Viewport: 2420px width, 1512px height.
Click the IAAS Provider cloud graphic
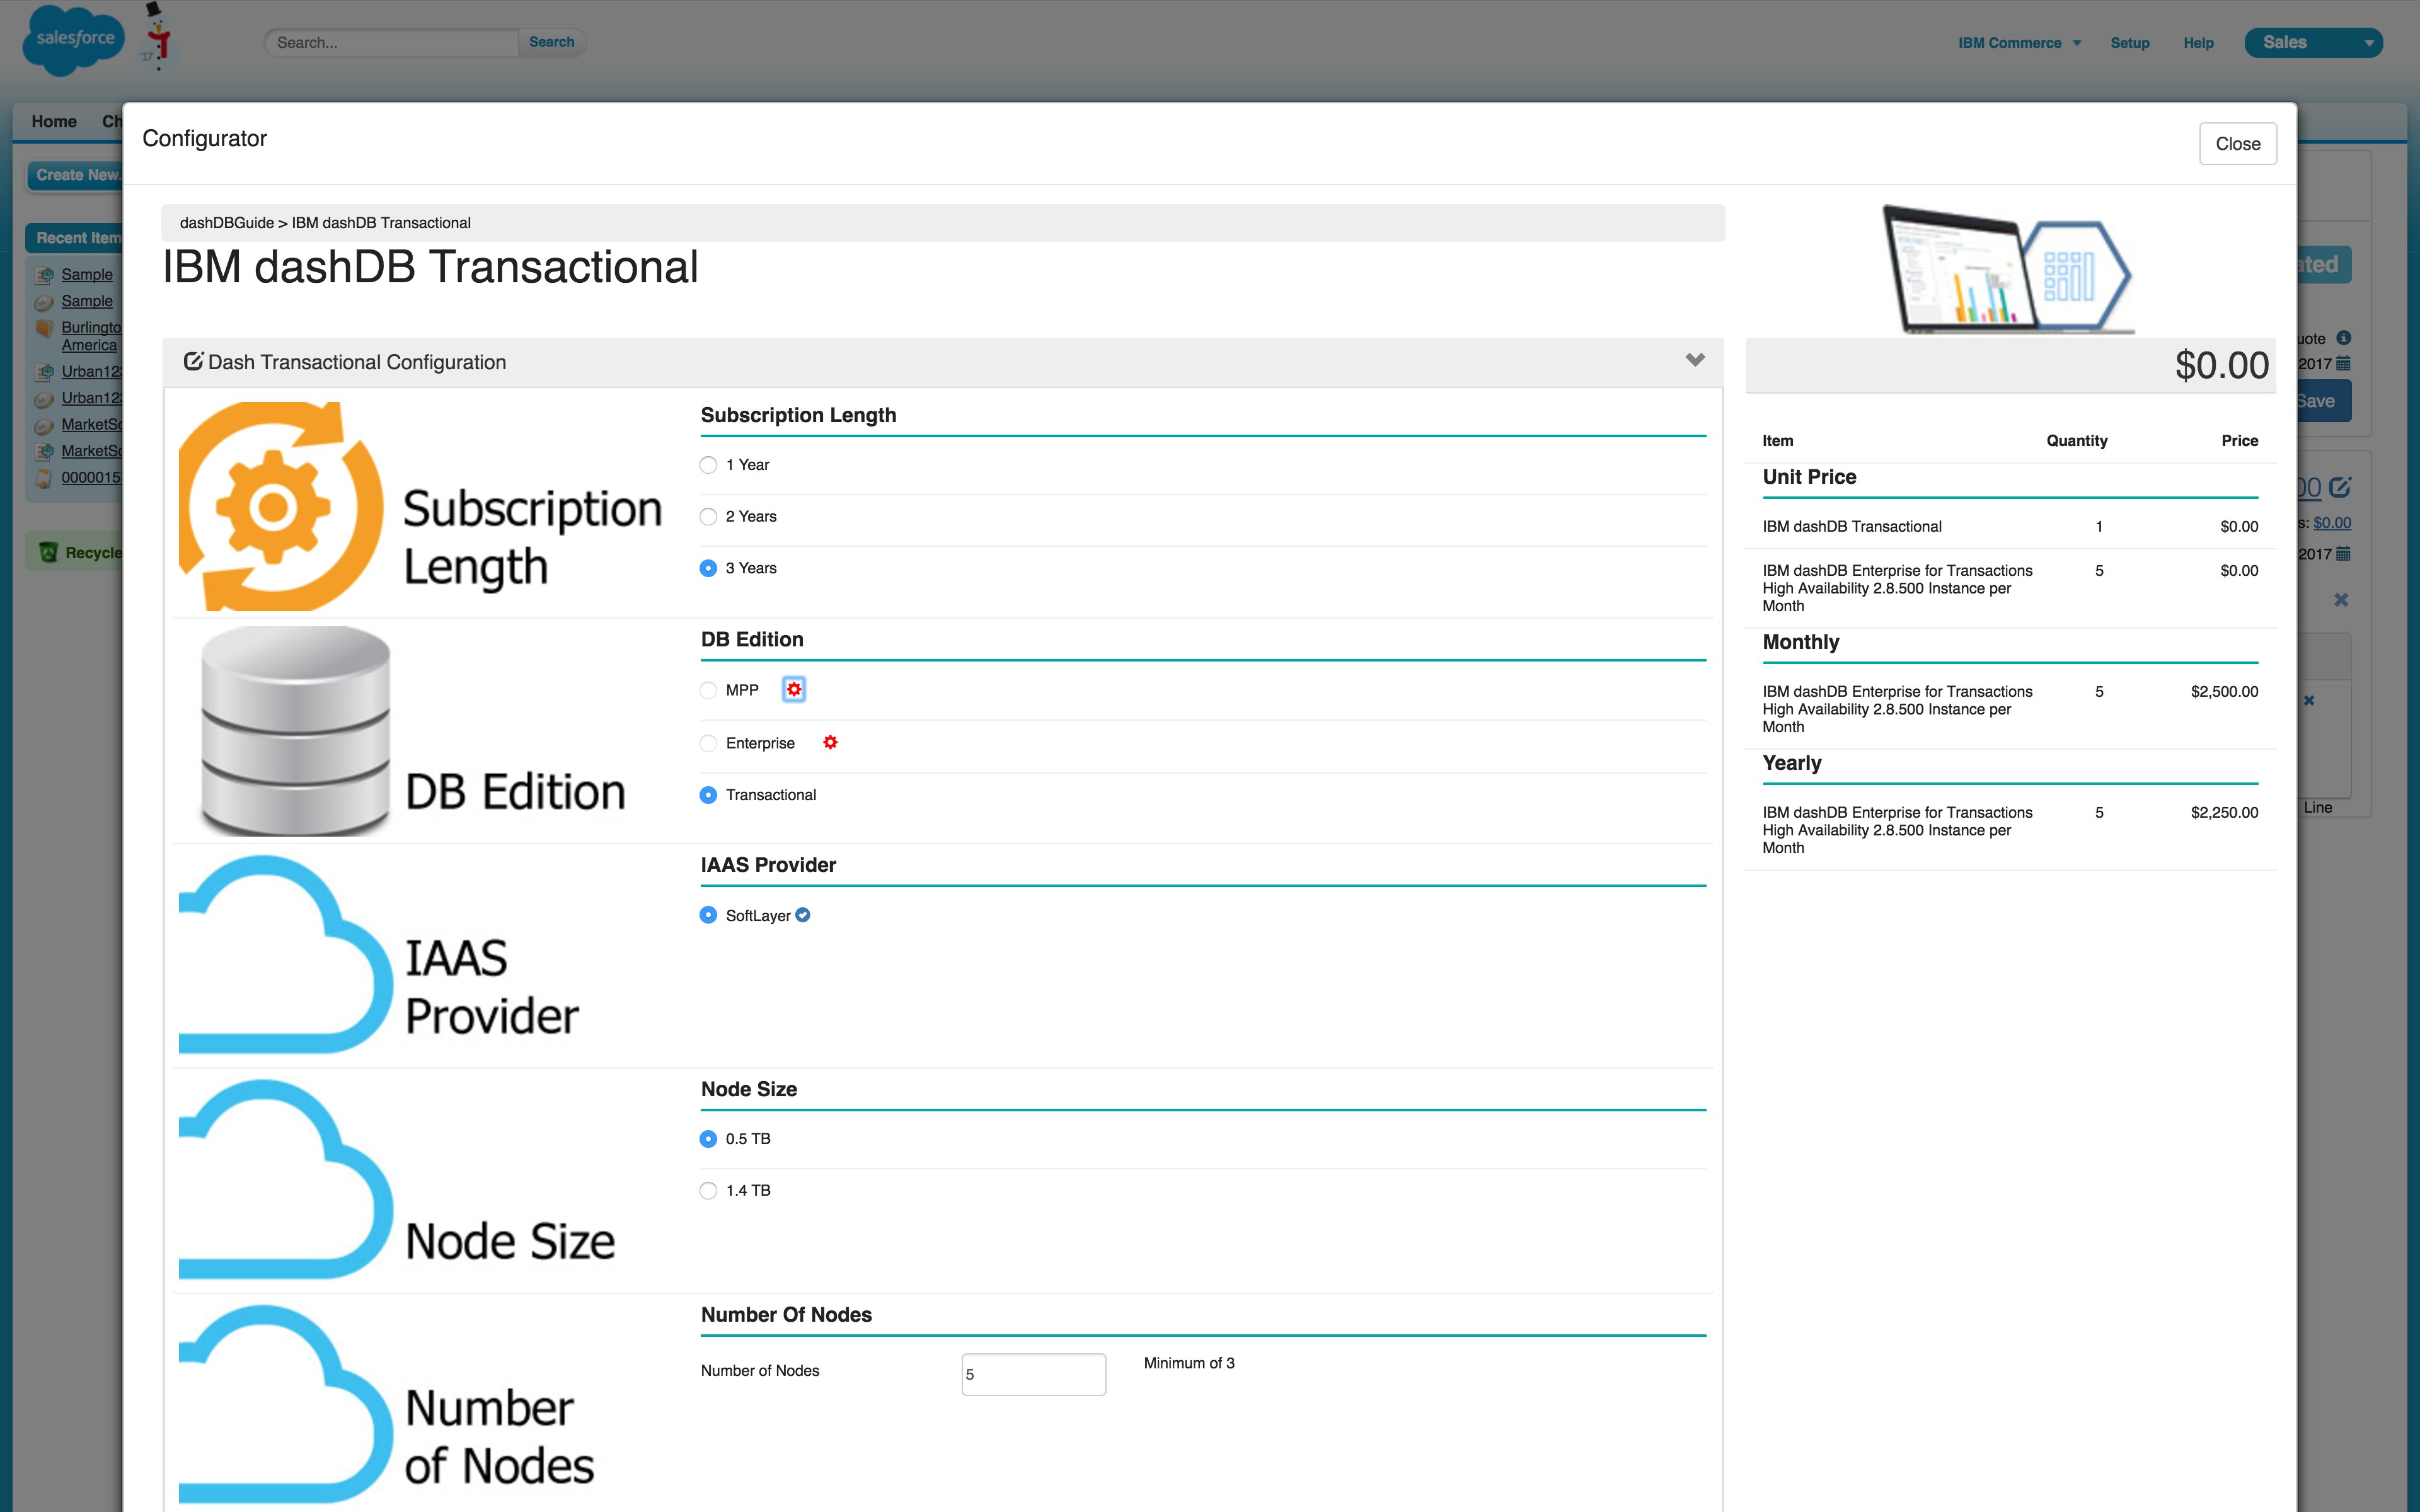click(286, 955)
